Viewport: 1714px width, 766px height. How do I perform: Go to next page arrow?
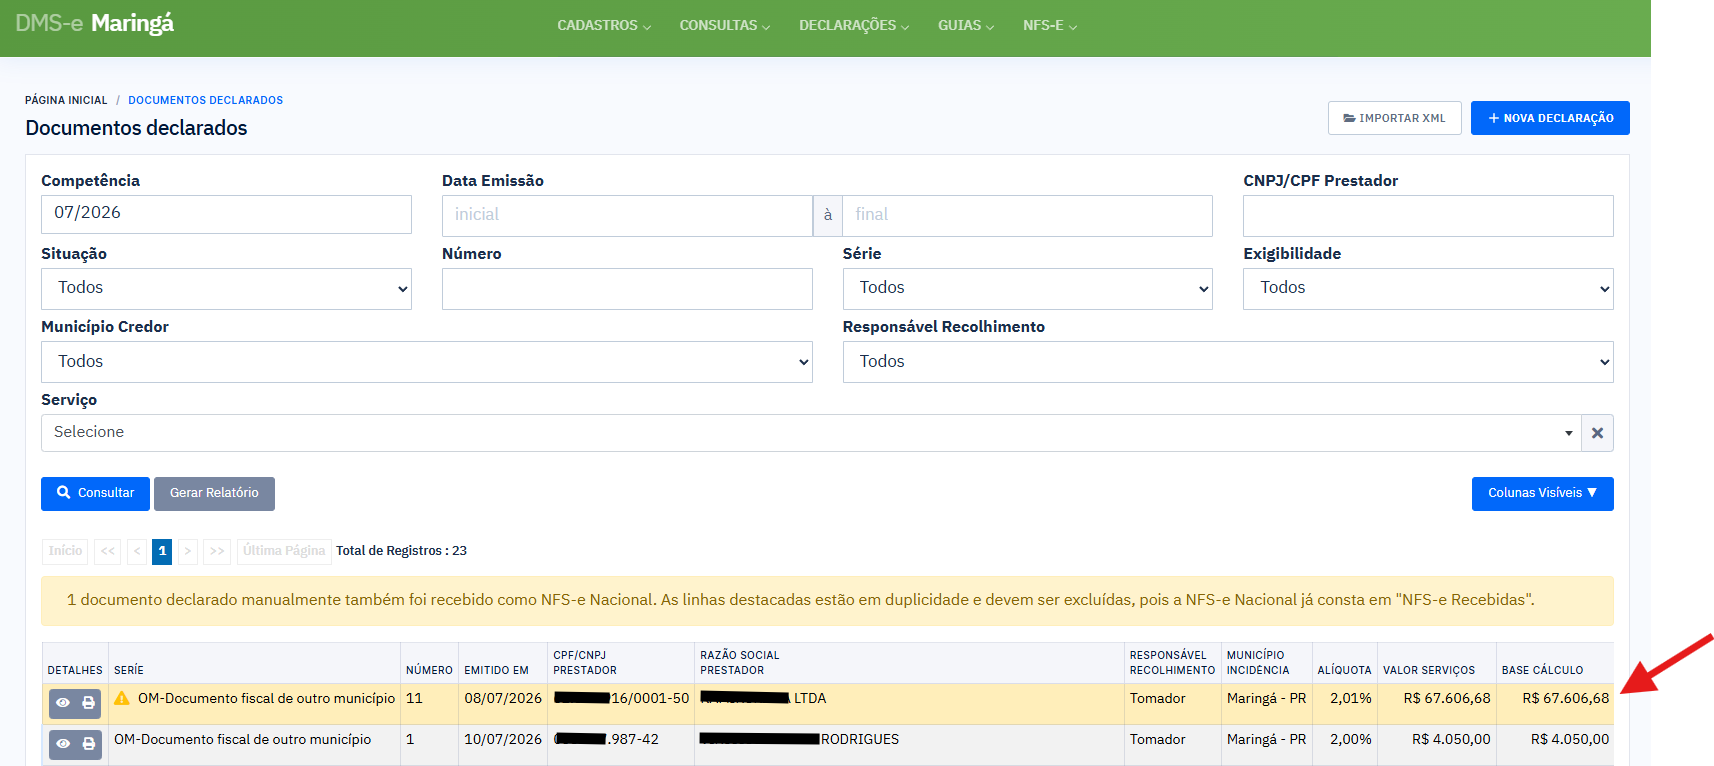[x=187, y=551]
